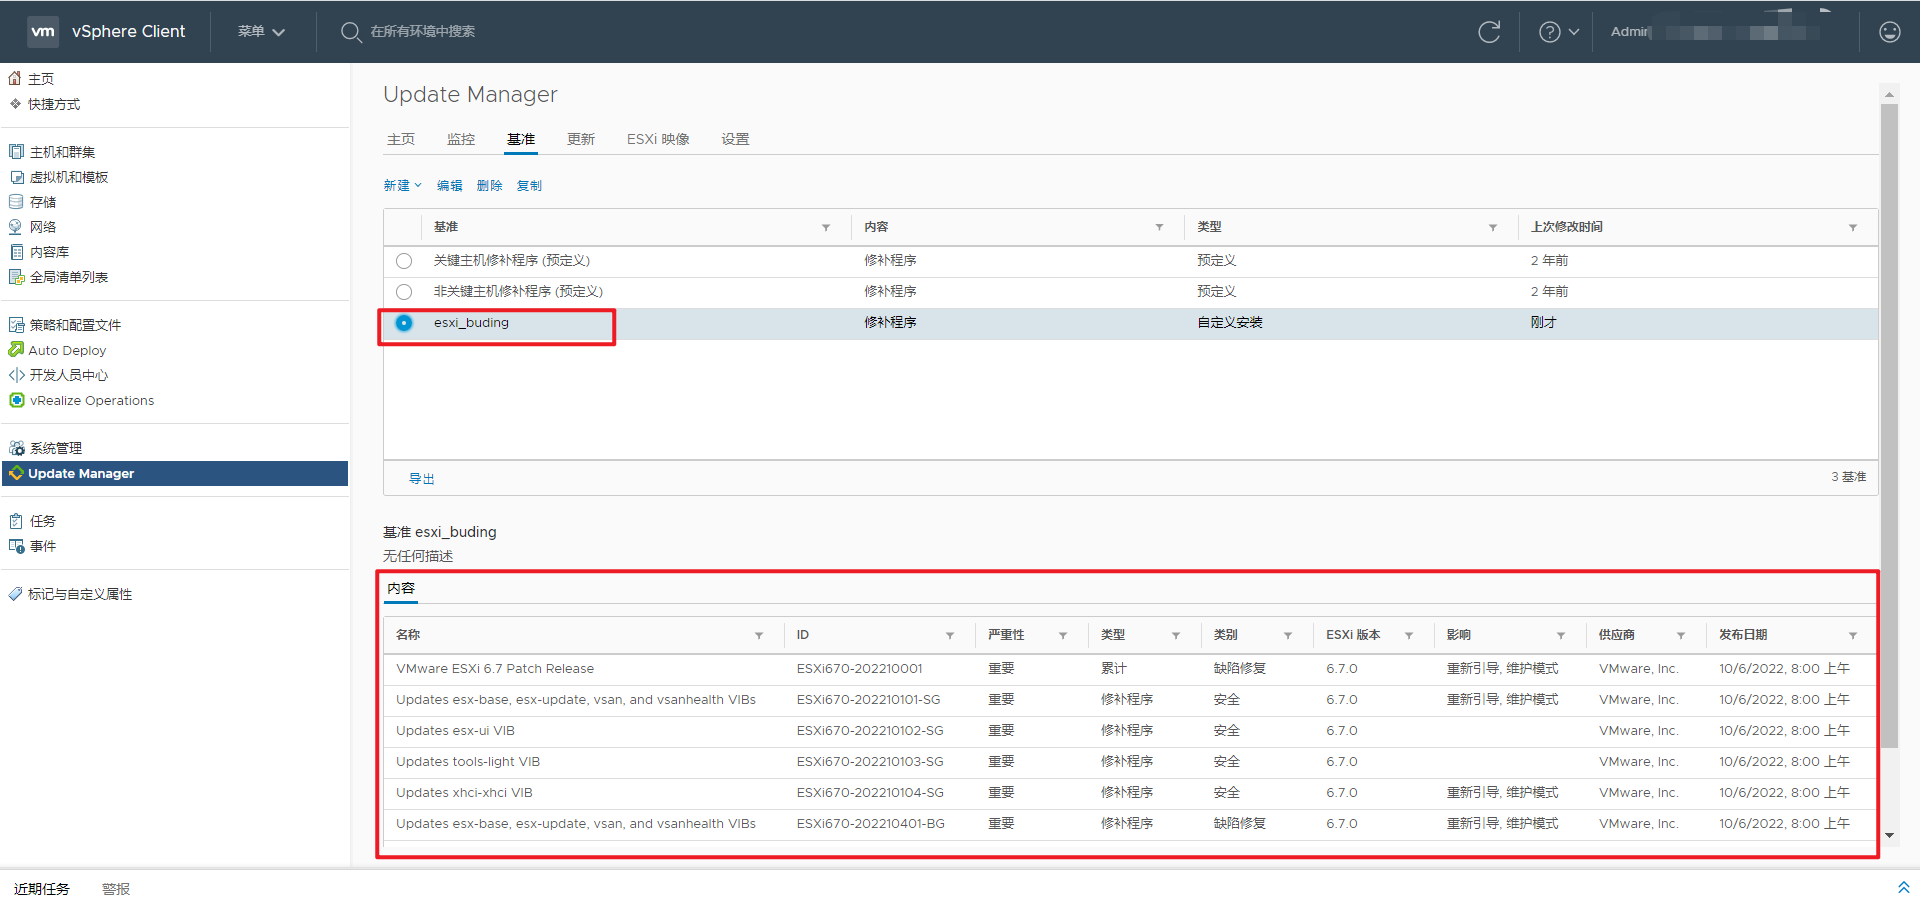Open 虚拟机和模板 icon in sidebar
The height and width of the screenshot is (902, 1920).
[x=16, y=177]
